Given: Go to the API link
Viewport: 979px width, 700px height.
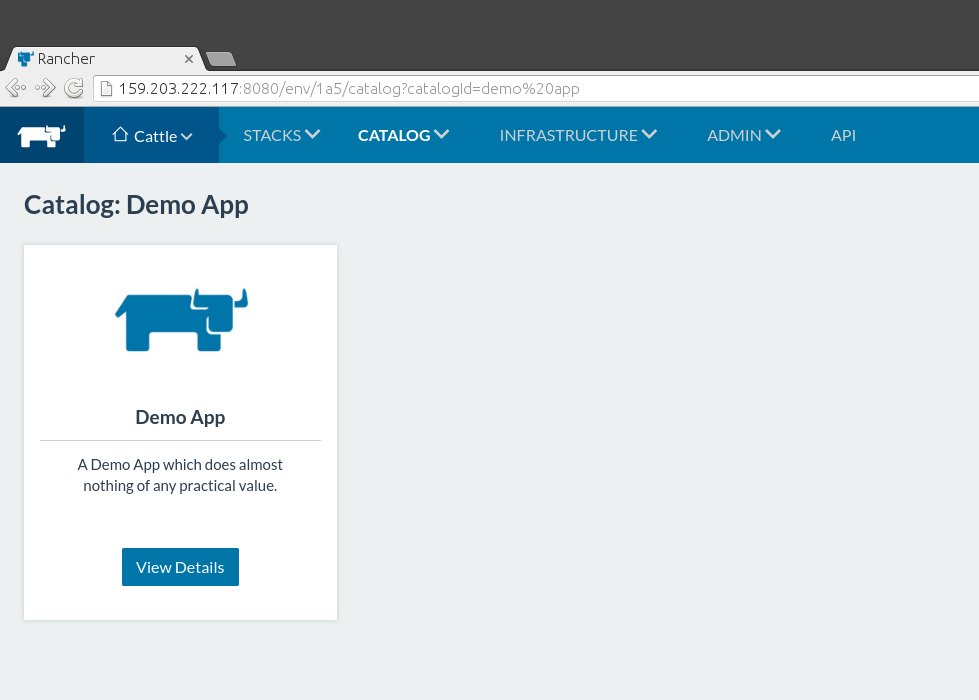Looking at the screenshot, I should coord(843,136).
